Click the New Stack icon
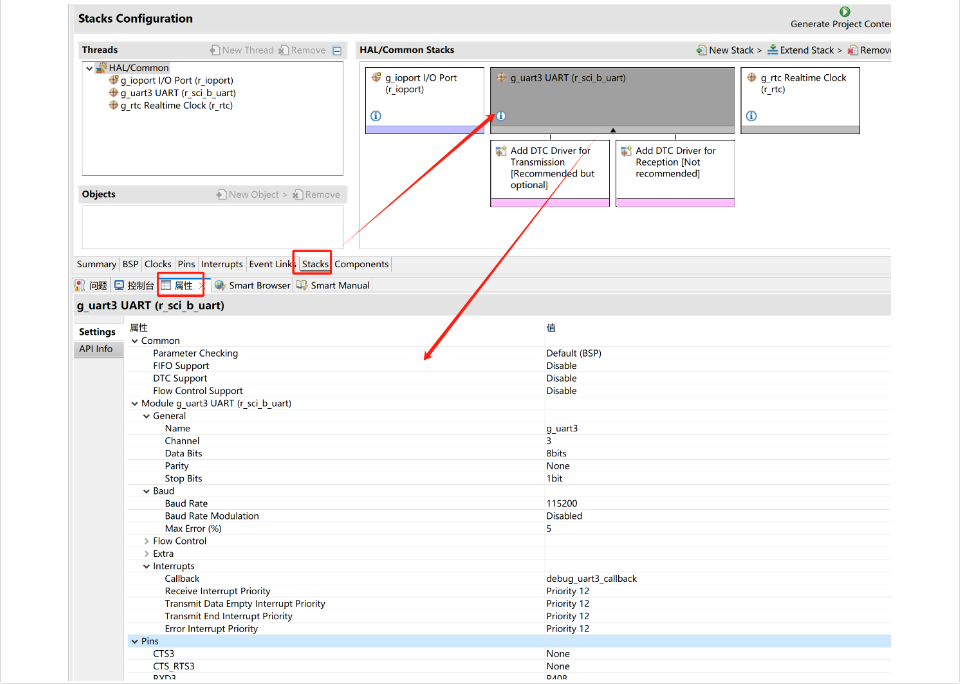 (702, 50)
